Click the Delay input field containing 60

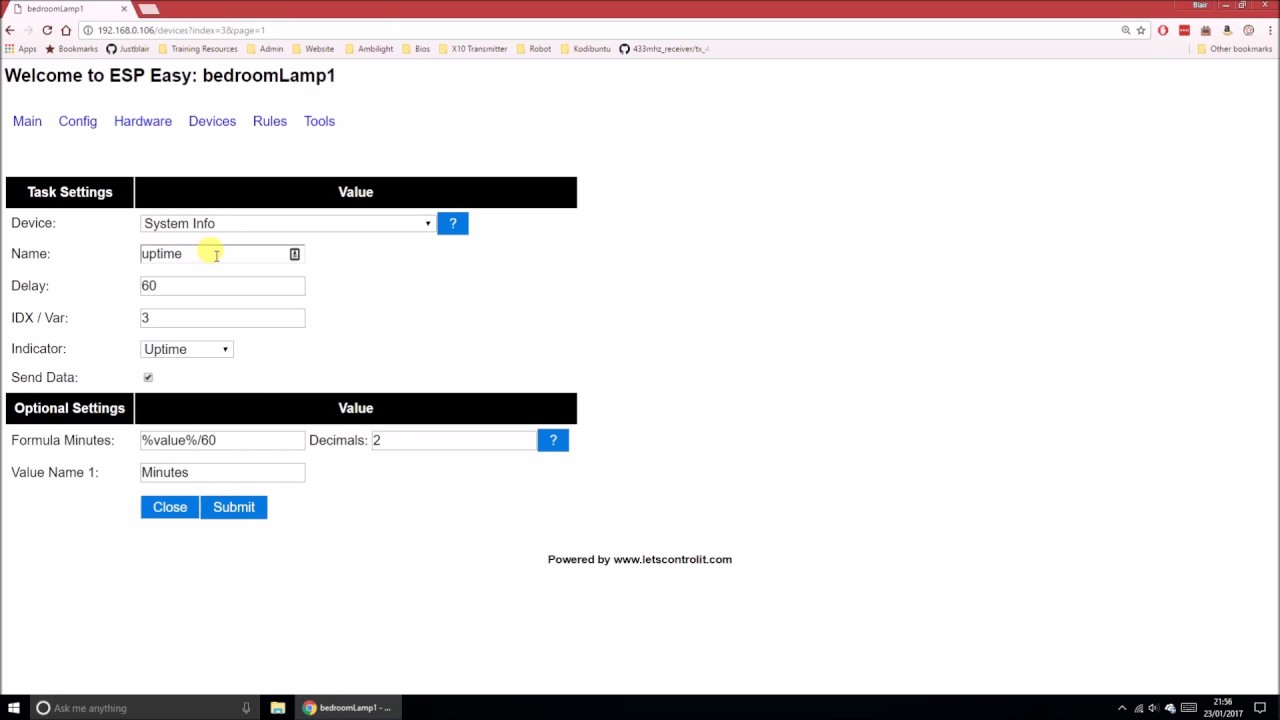222,286
